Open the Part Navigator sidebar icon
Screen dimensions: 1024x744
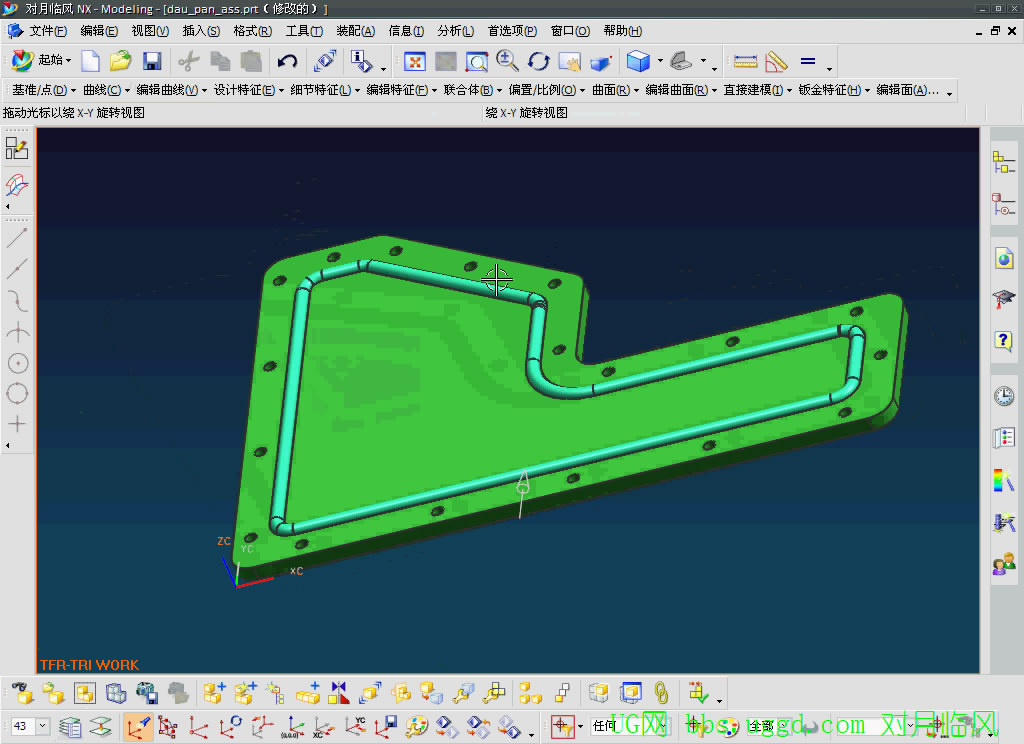1004,204
